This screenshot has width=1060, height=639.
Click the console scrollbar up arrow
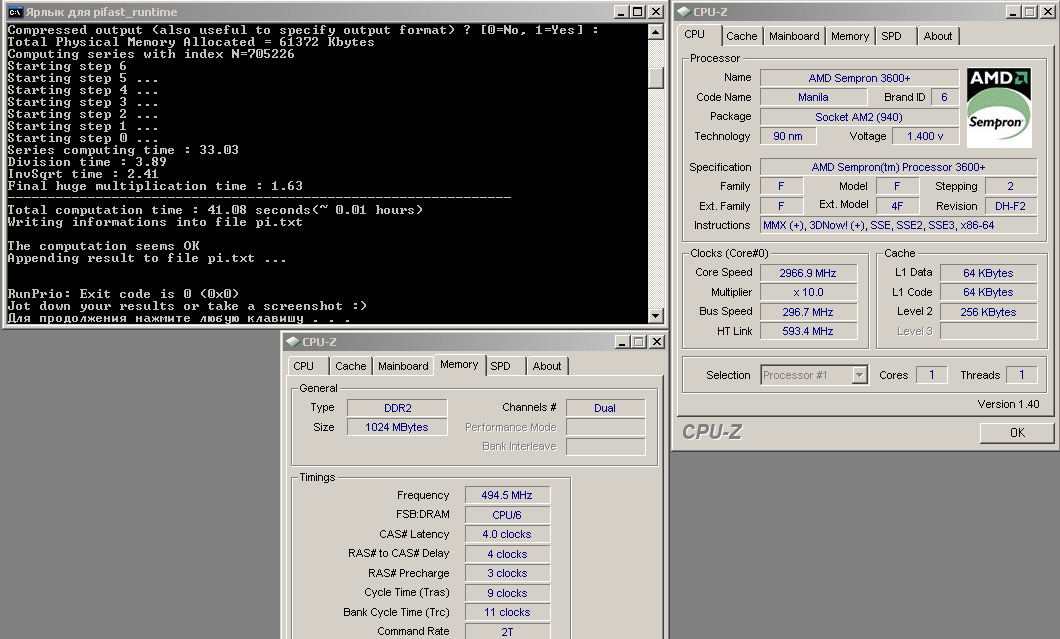tap(655, 32)
